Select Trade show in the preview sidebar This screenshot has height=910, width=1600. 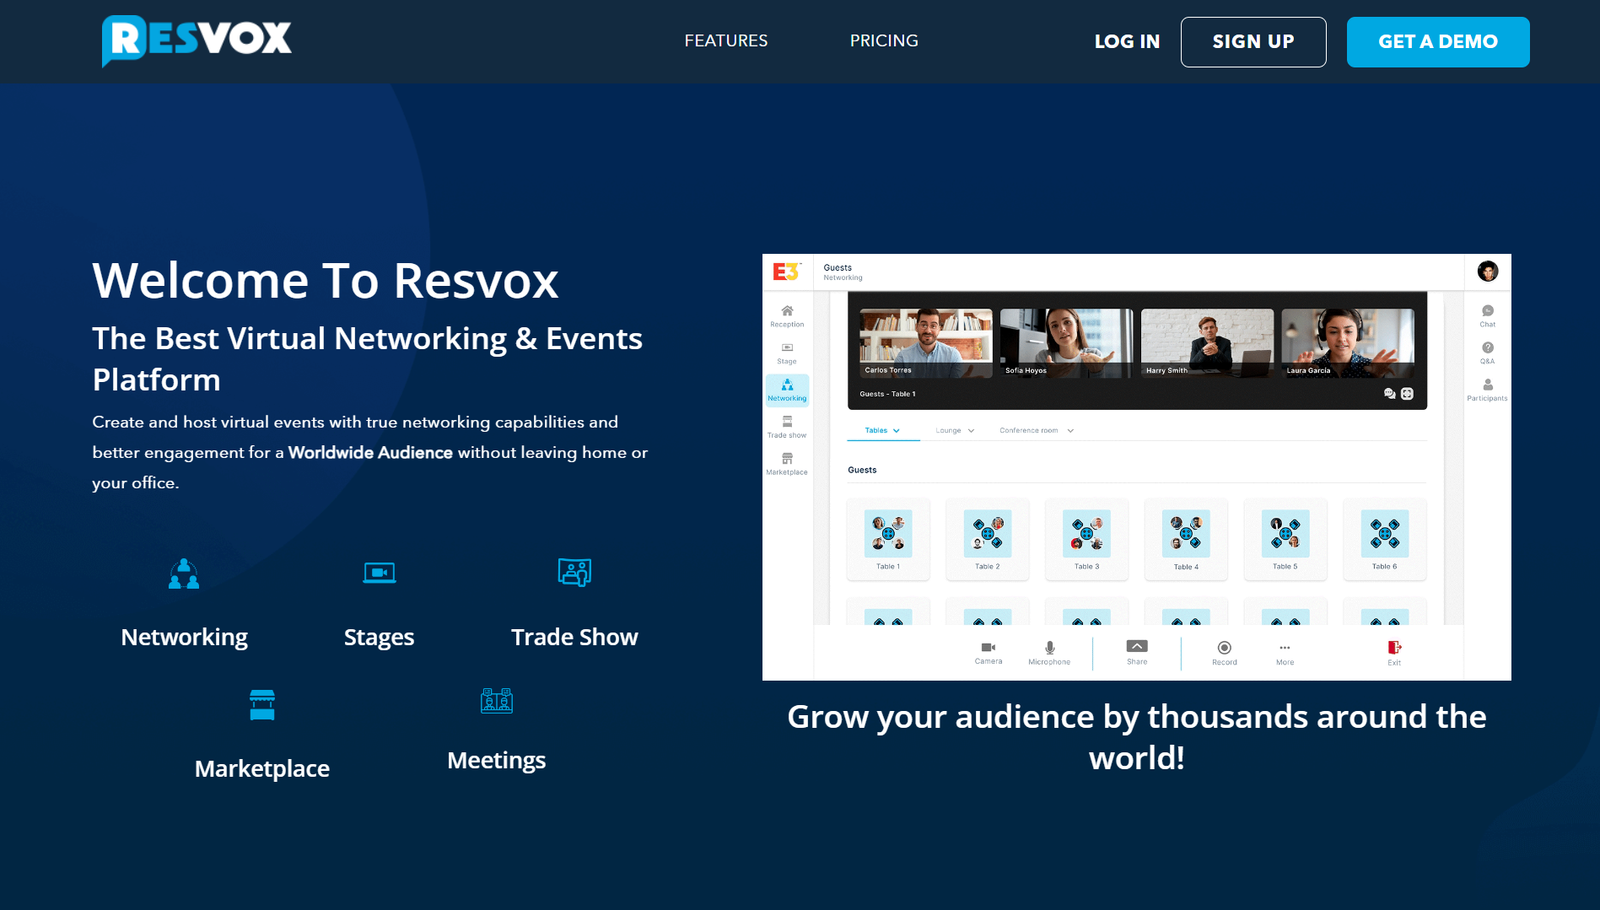pos(787,427)
